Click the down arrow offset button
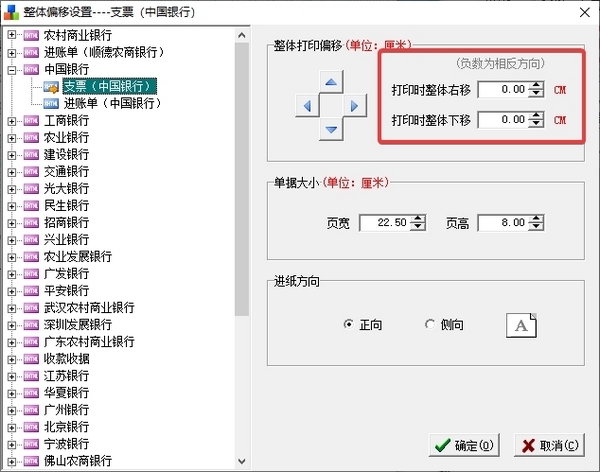This screenshot has width=600, height=472. pos(331,129)
